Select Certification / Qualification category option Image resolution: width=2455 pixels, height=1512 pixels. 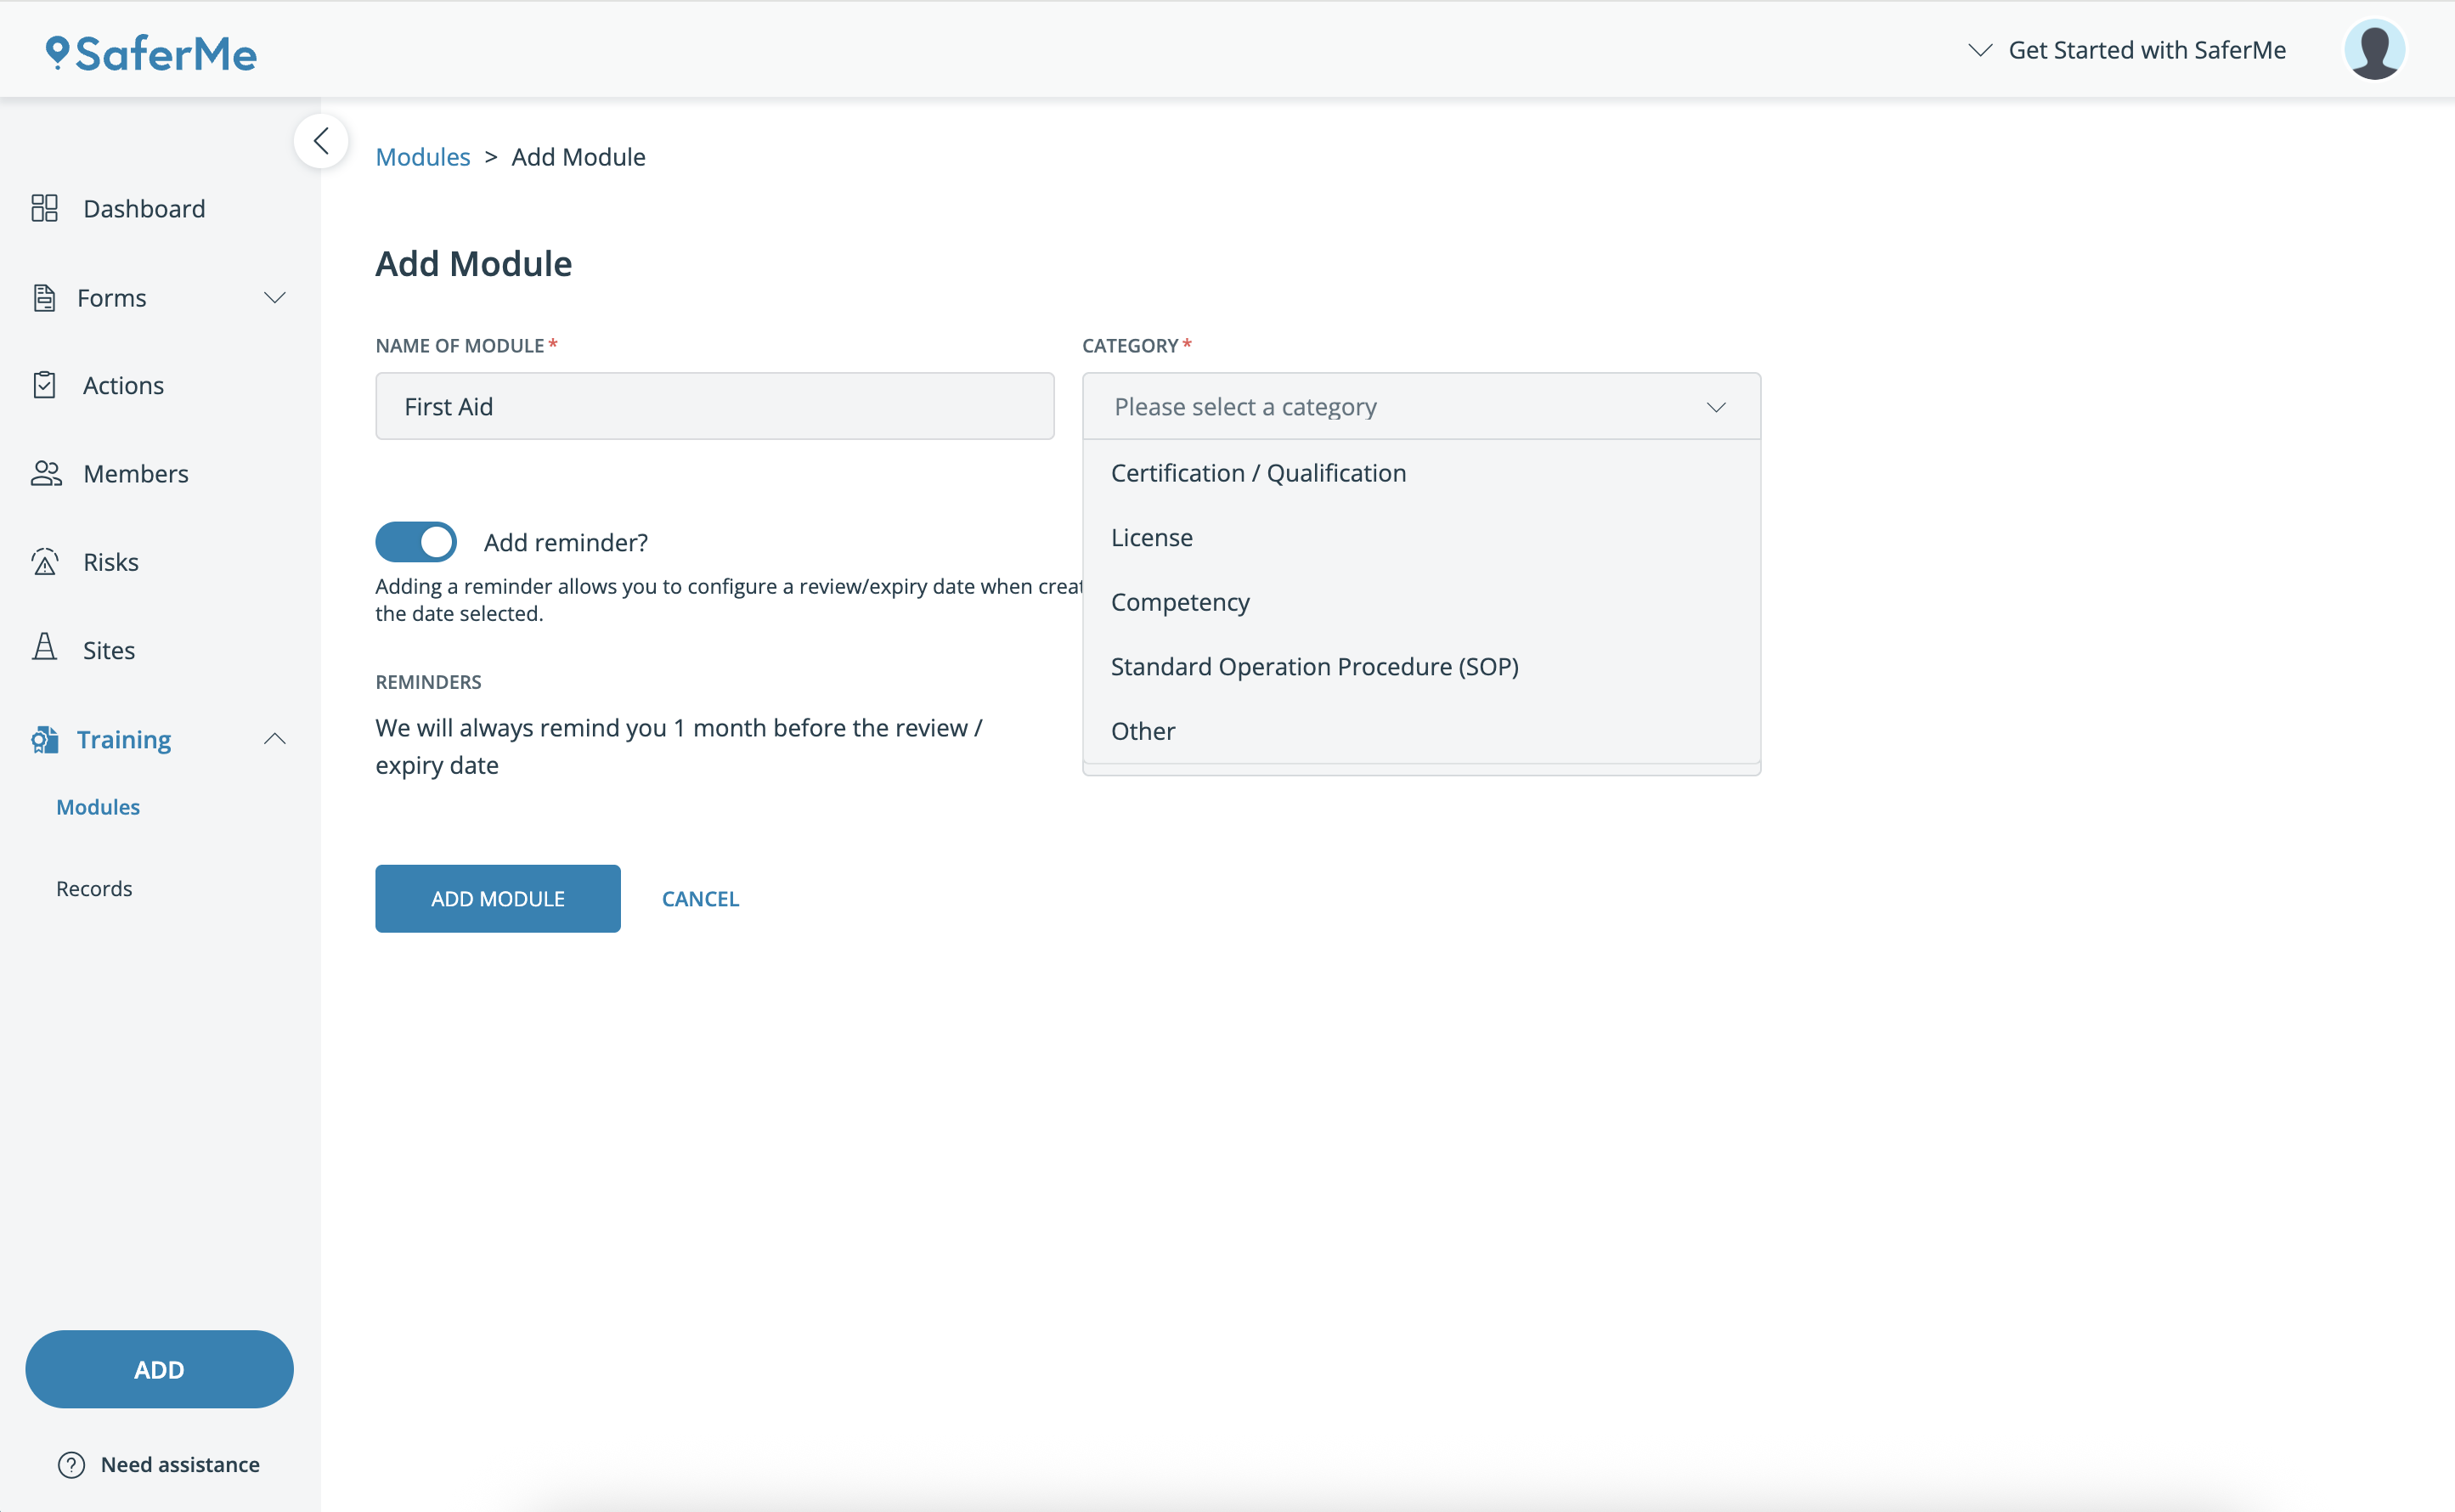(1258, 473)
